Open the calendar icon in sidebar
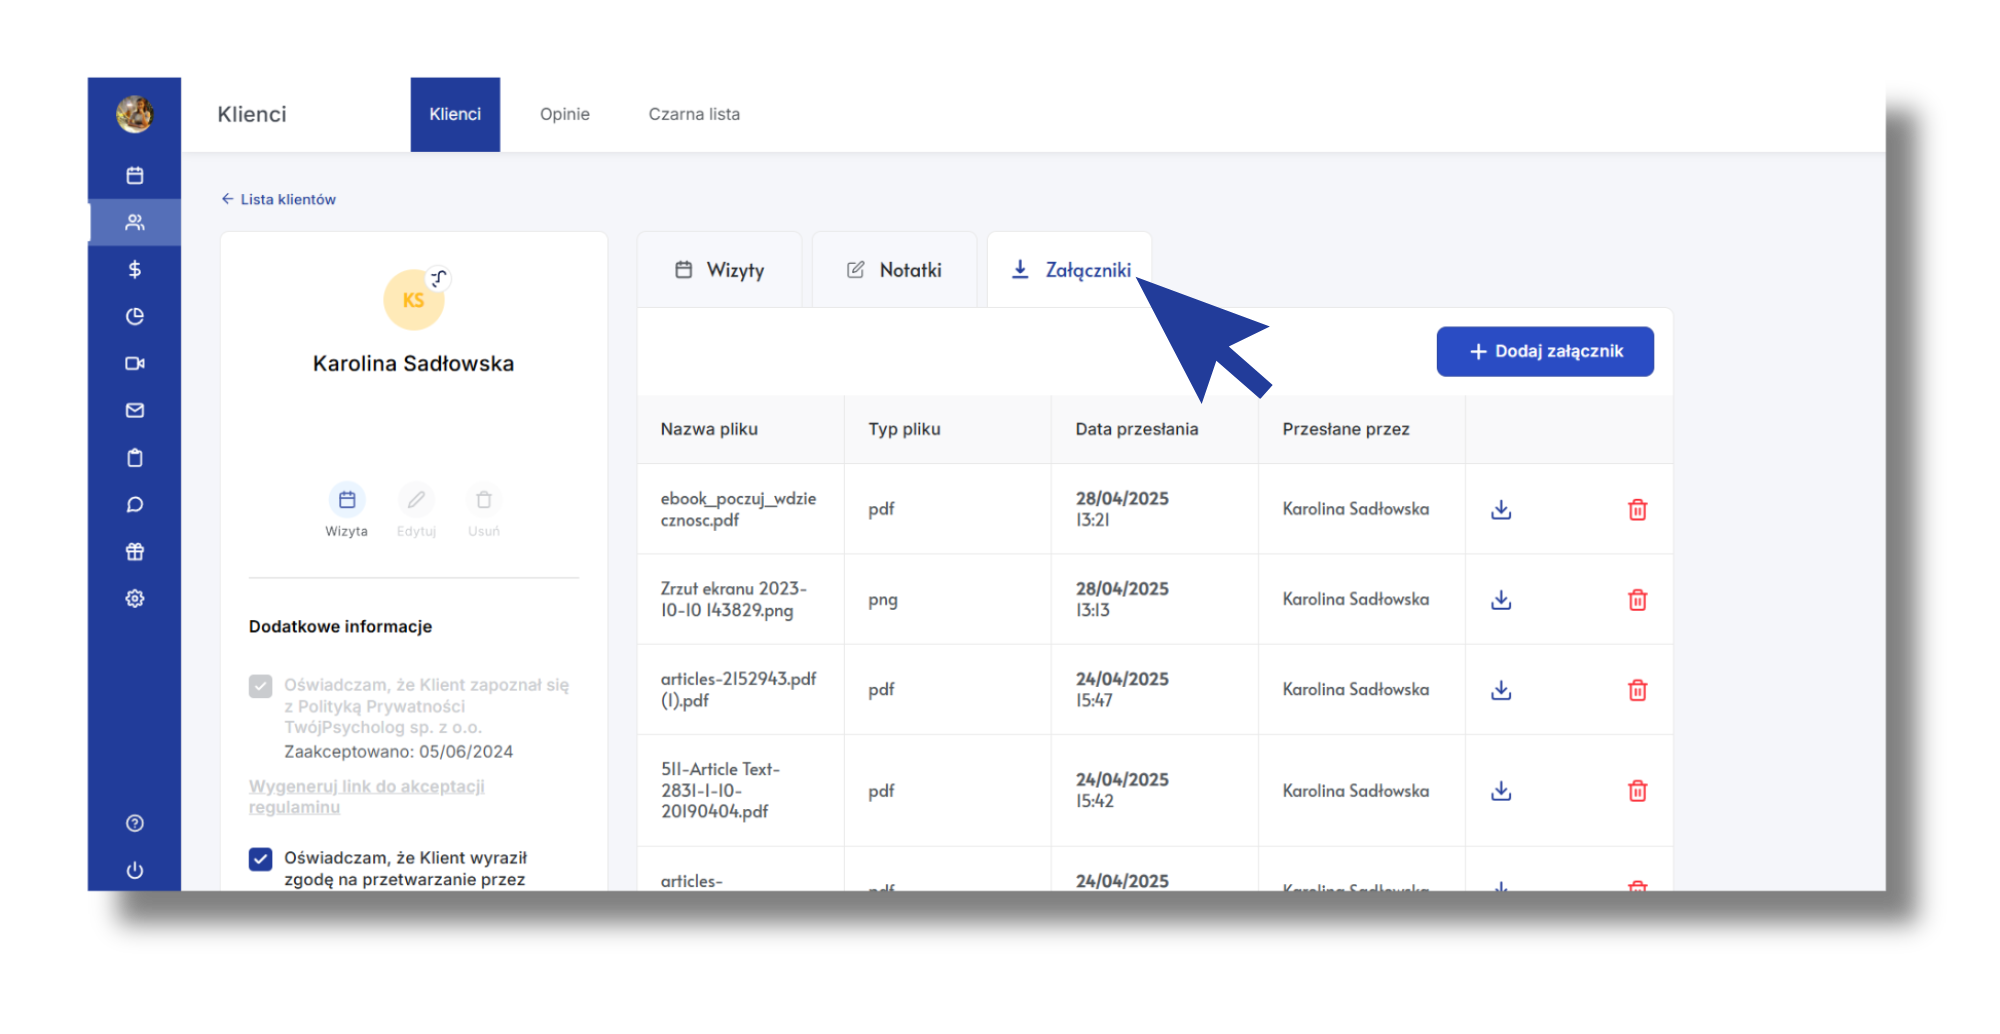This screenshot has width=2000, height=1034. pyautogui.click(x=135, y=175)
